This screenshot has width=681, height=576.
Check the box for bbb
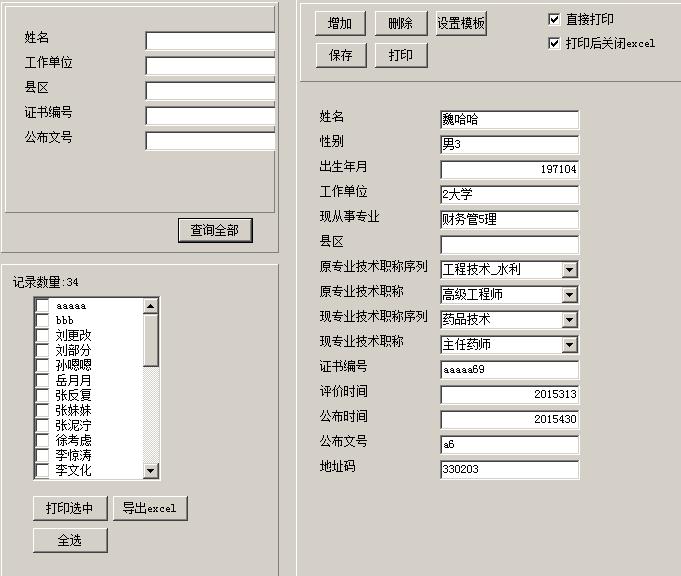pyautogui.click(x=42, y=321)
